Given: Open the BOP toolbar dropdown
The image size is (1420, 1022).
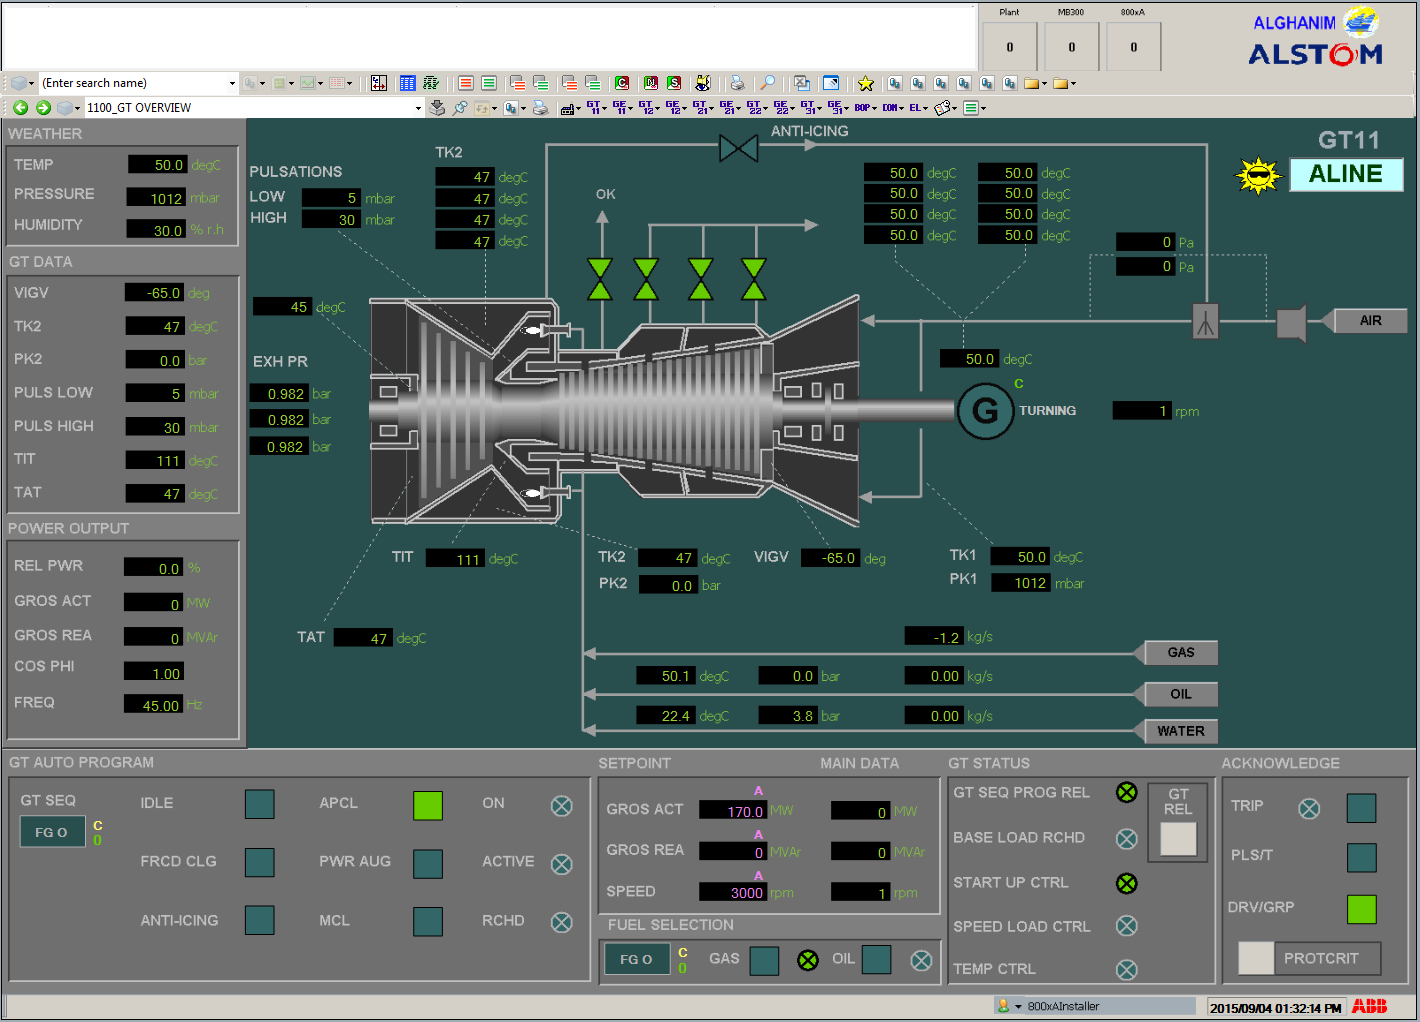Looking at the screenshot, I should tap(865, 108).
